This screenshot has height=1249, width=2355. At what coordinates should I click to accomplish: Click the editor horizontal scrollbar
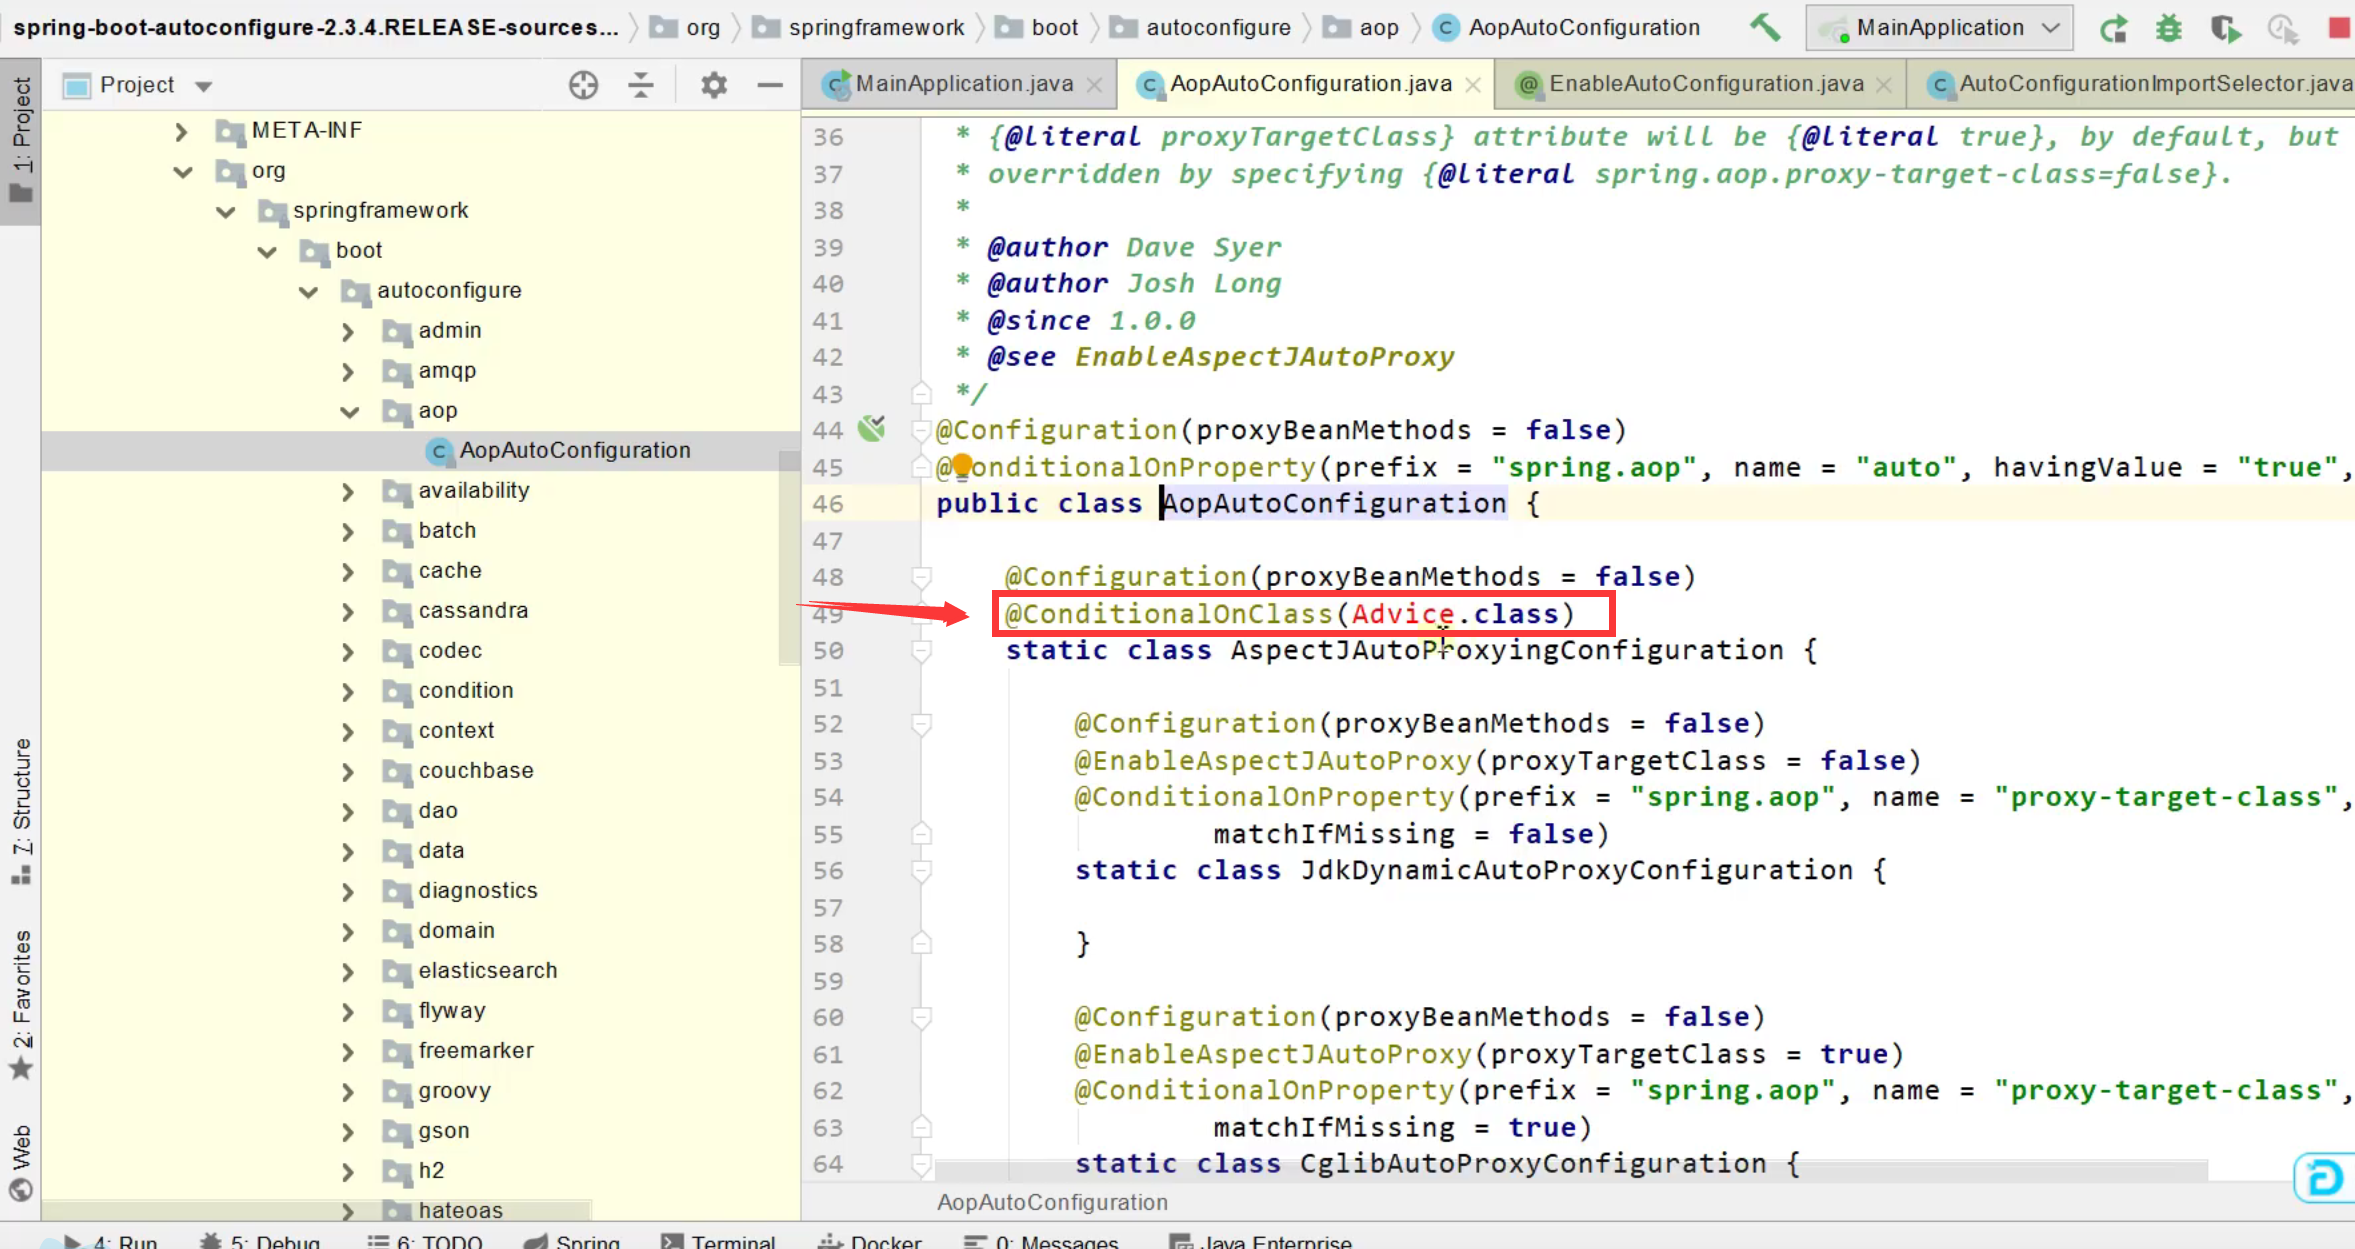tap(1570, 1171)
